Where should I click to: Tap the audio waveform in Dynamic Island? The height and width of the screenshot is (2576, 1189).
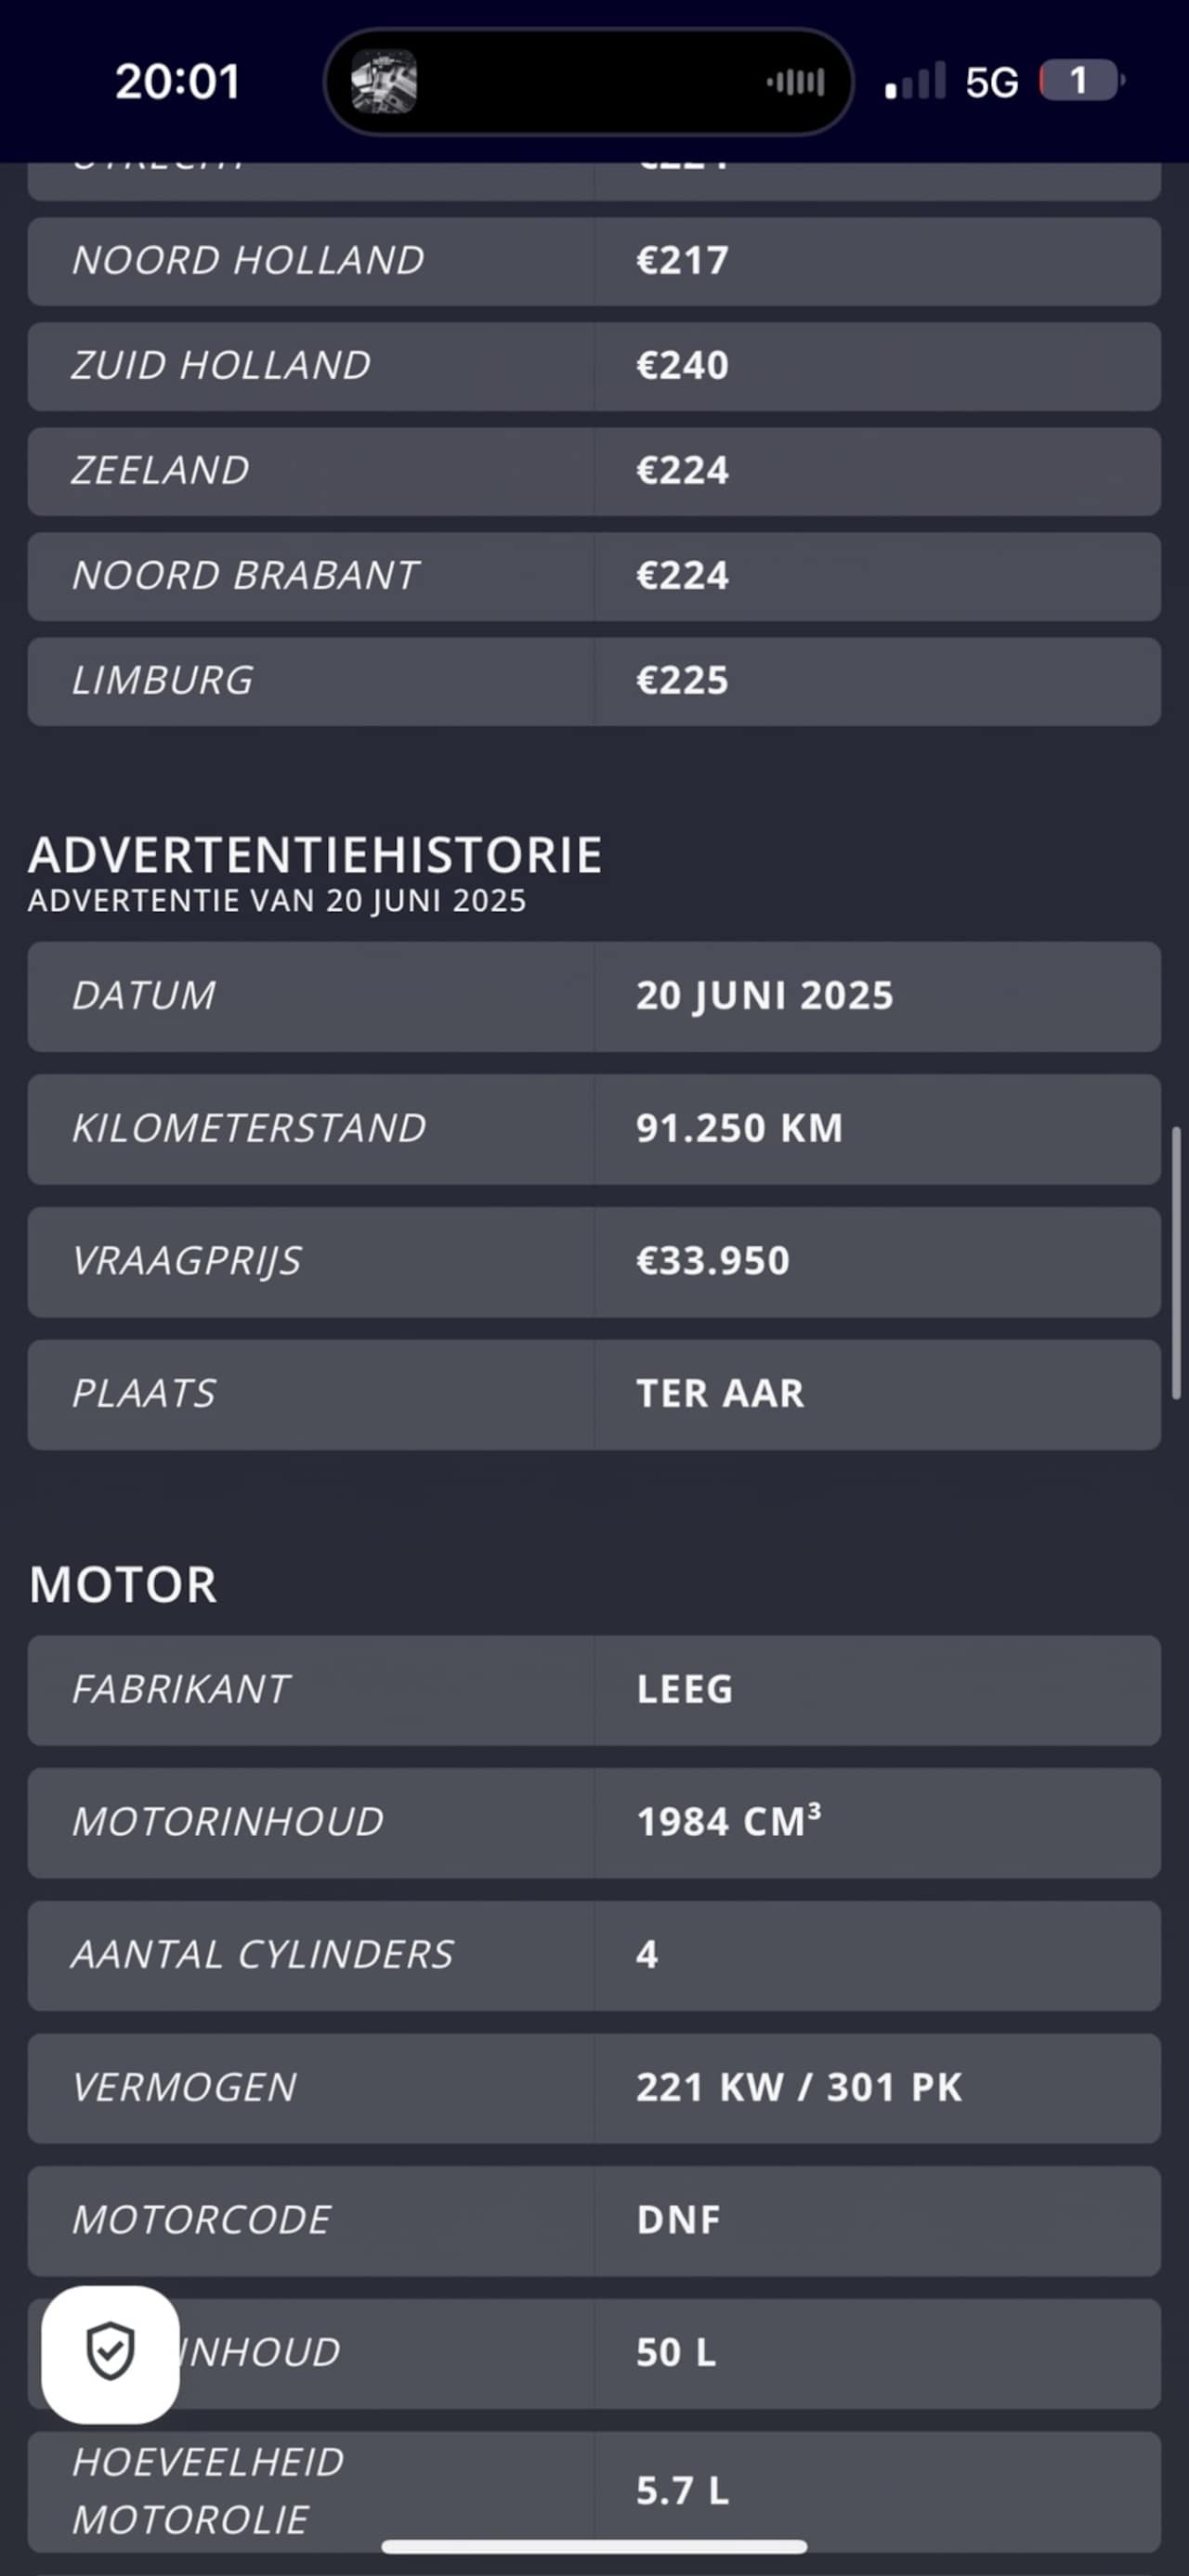795,82
